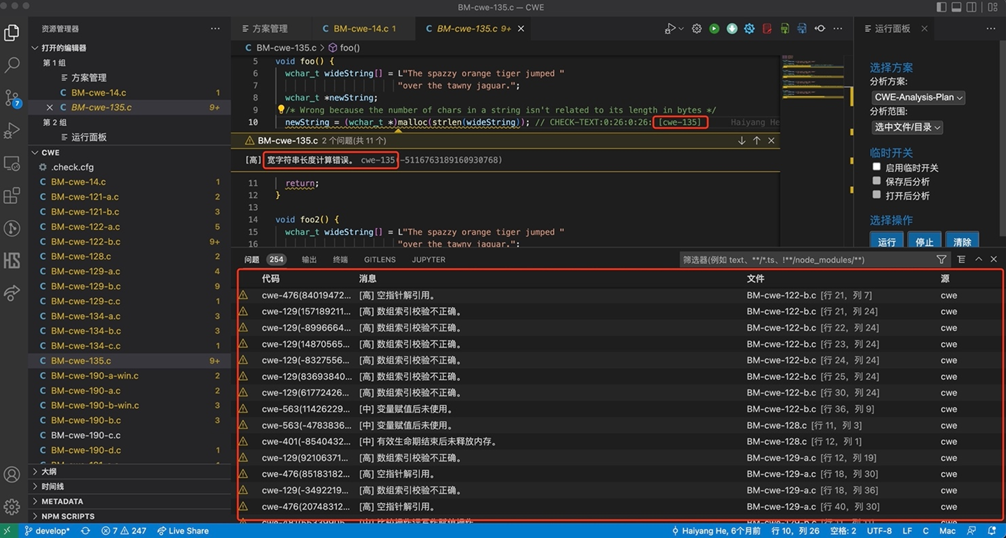Toggle the 保存后分析 checkbox
1006x538 pixels.
pyautogui.click(x=876, y=181)
